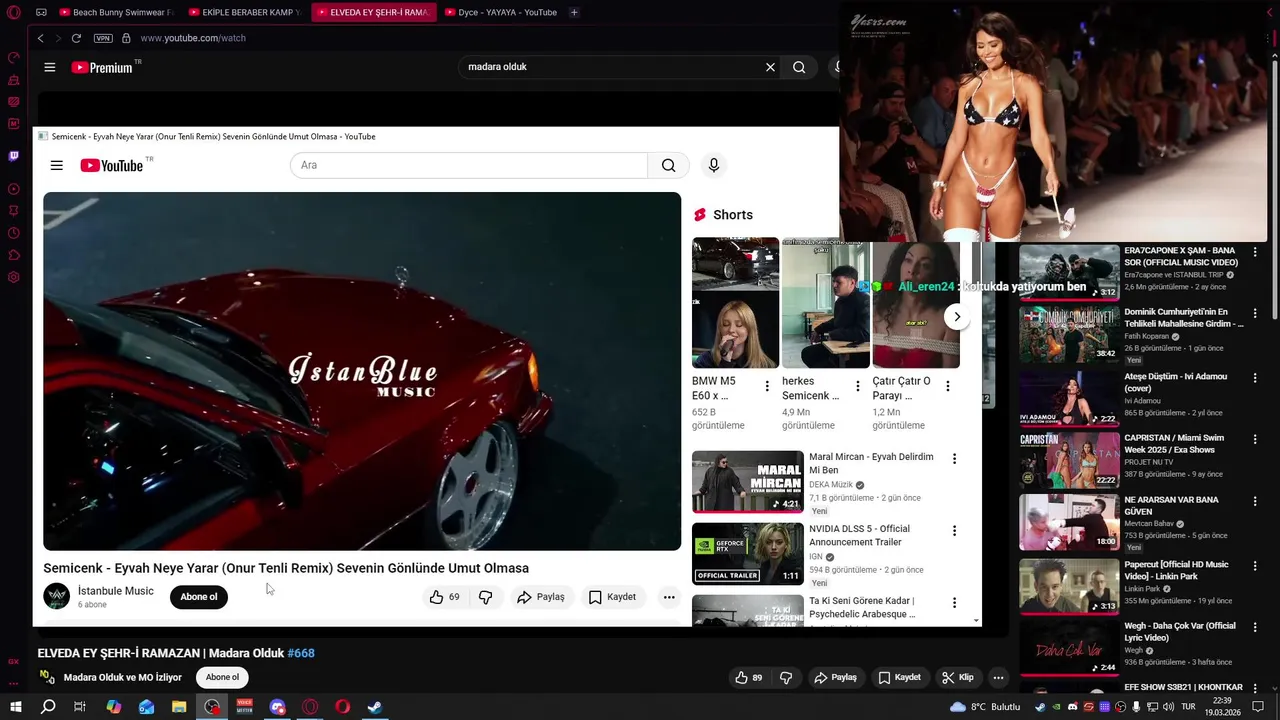Like the Semicenk video (69)

pos(445,597)
